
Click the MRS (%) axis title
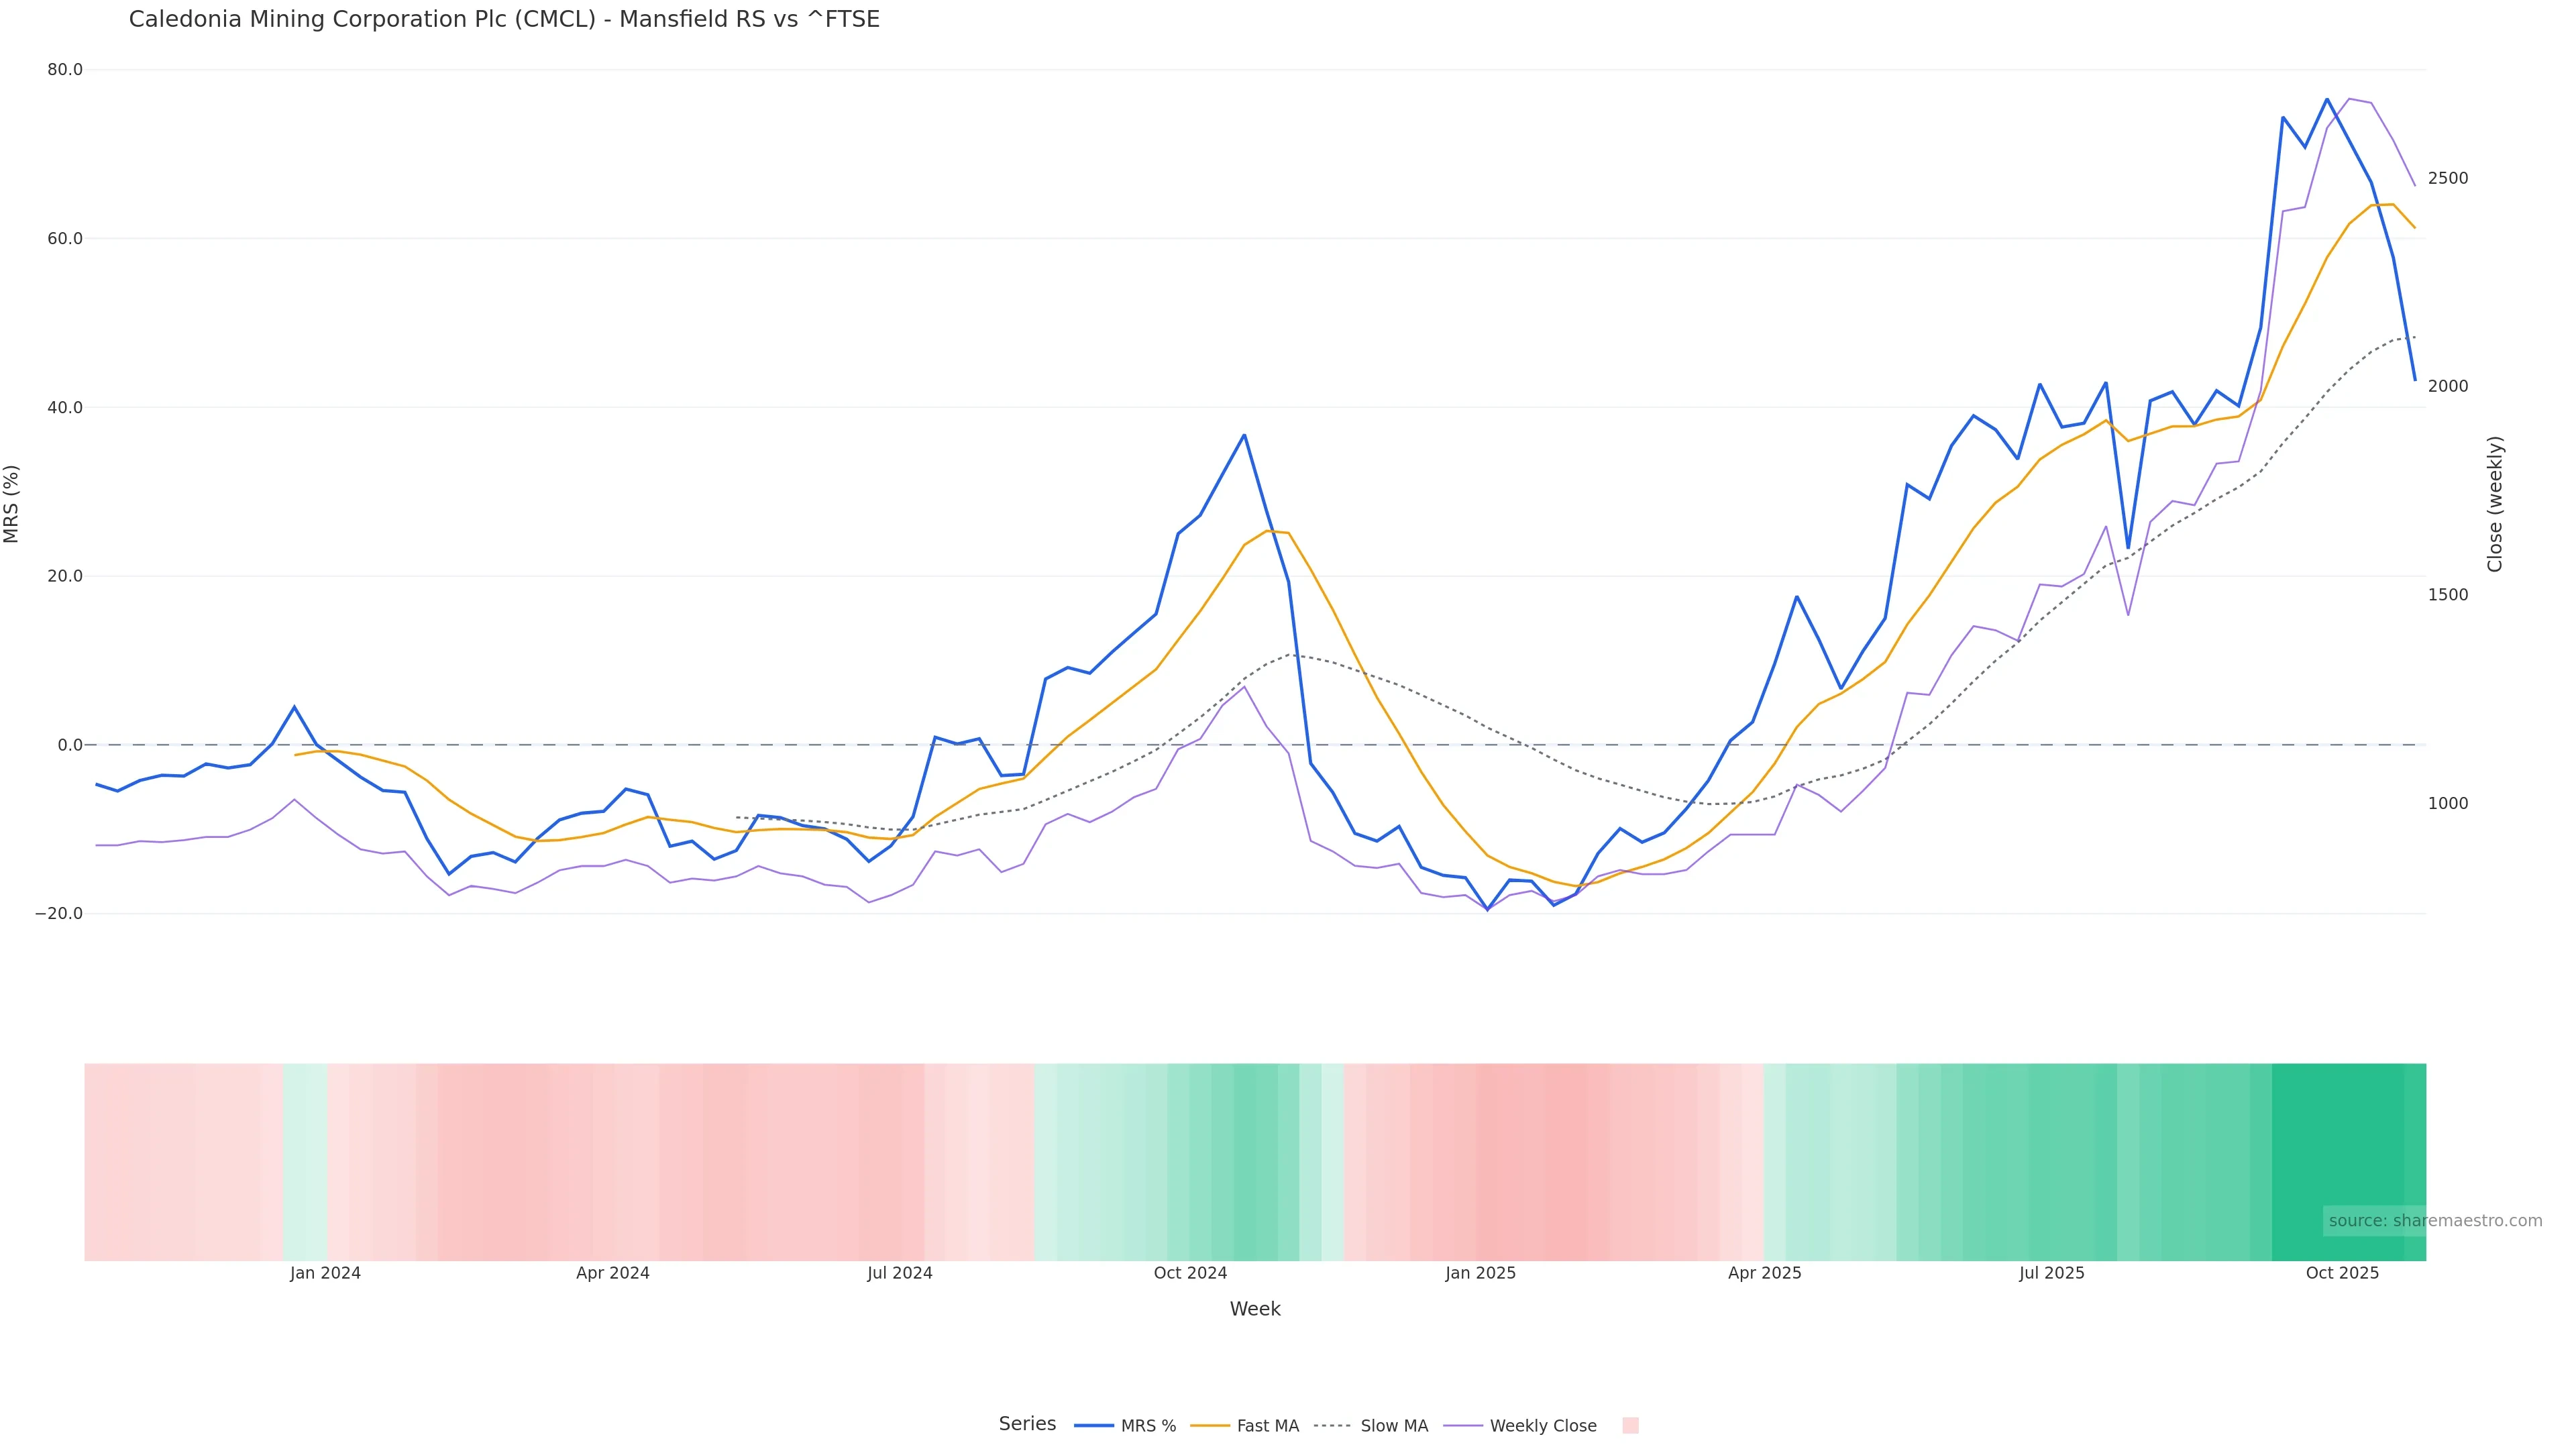coord(12,504)
